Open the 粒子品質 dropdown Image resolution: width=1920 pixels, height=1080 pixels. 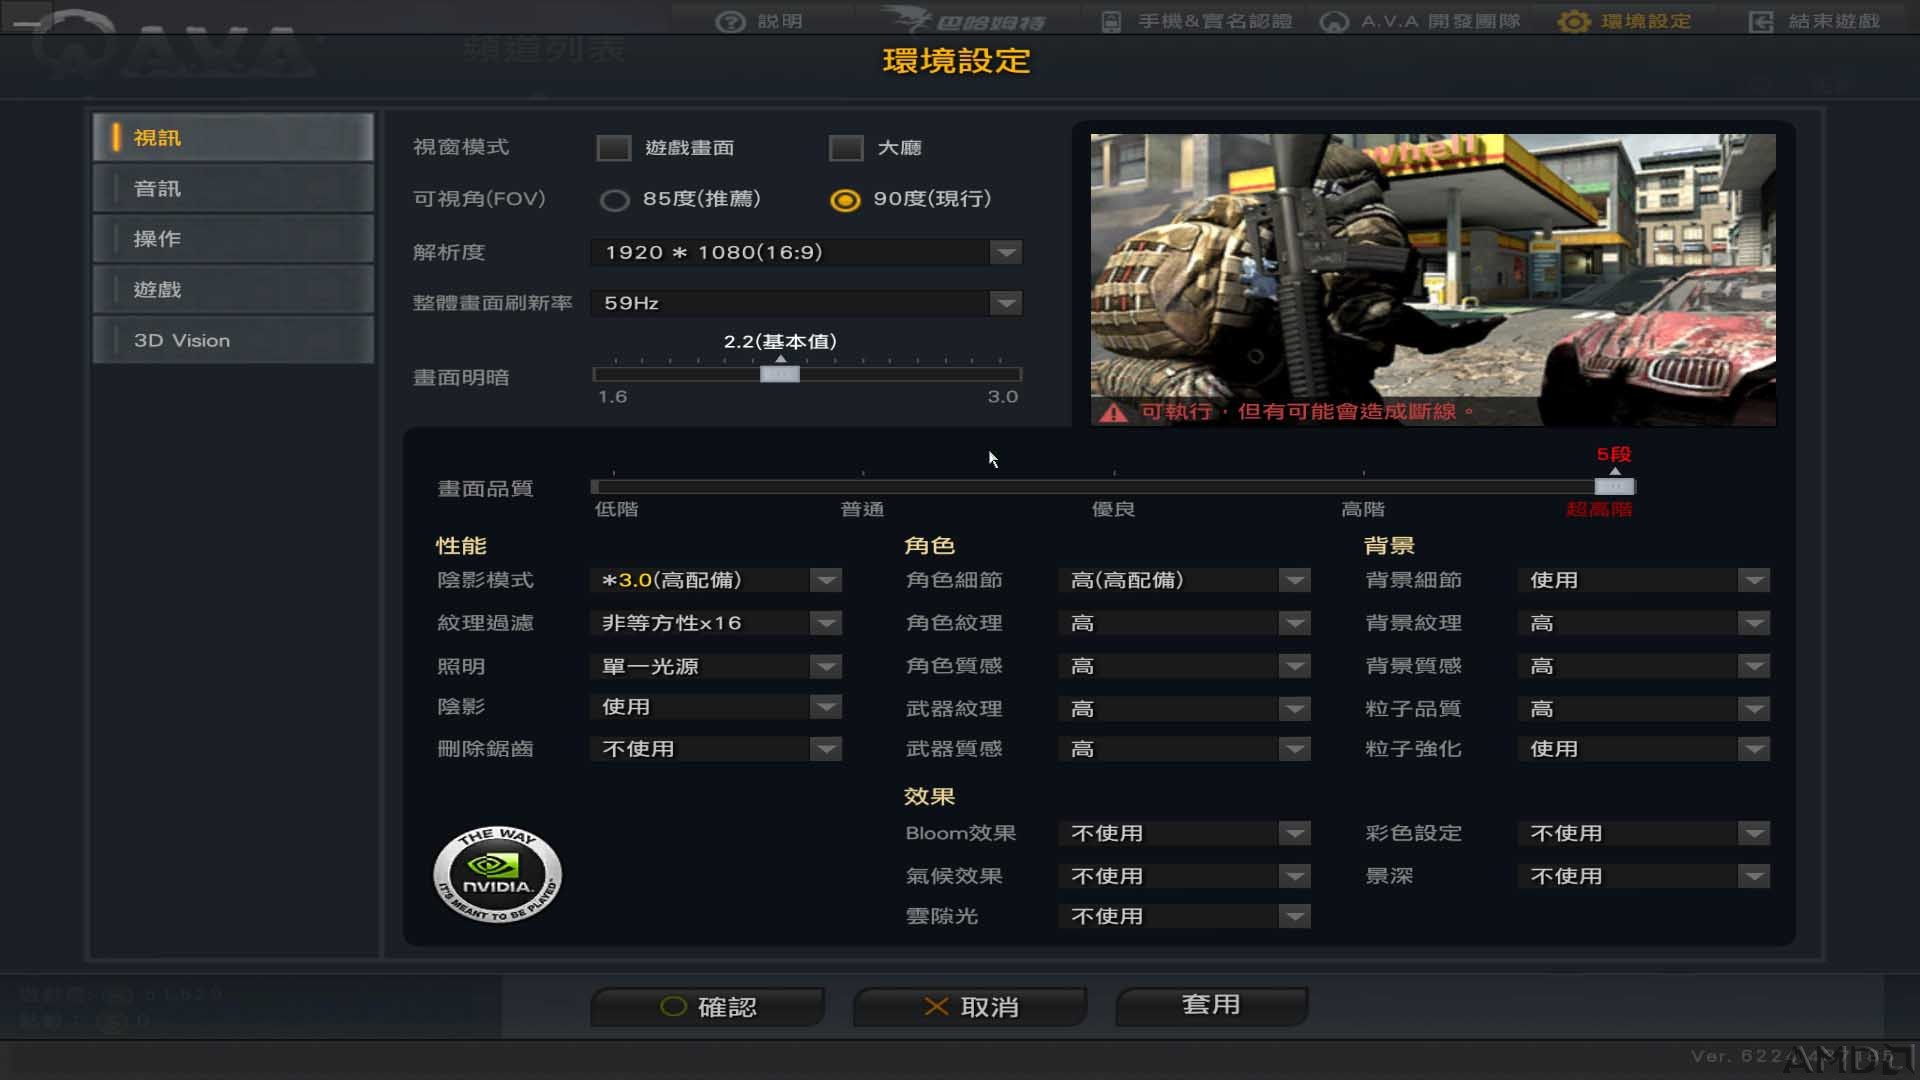(1644, 709)
